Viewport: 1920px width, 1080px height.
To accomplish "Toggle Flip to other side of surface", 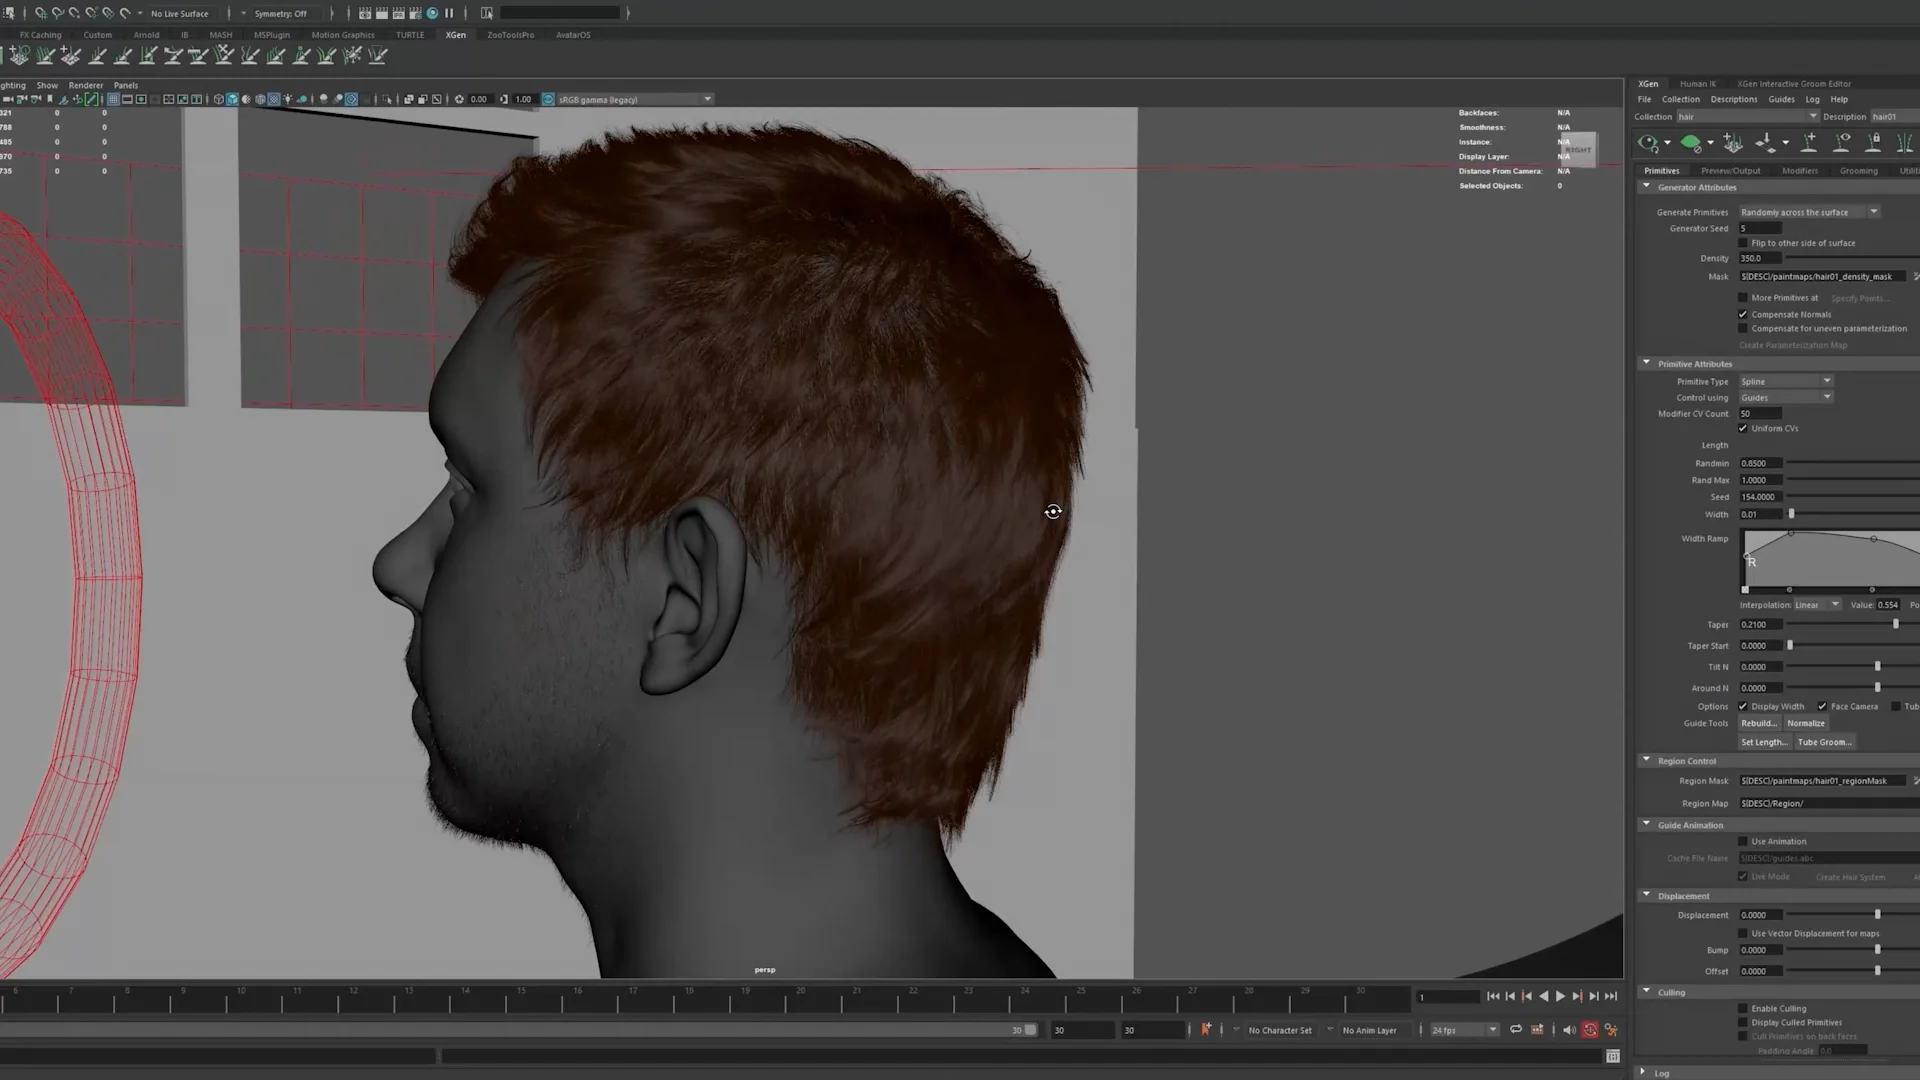I will tap(1743, 243).
